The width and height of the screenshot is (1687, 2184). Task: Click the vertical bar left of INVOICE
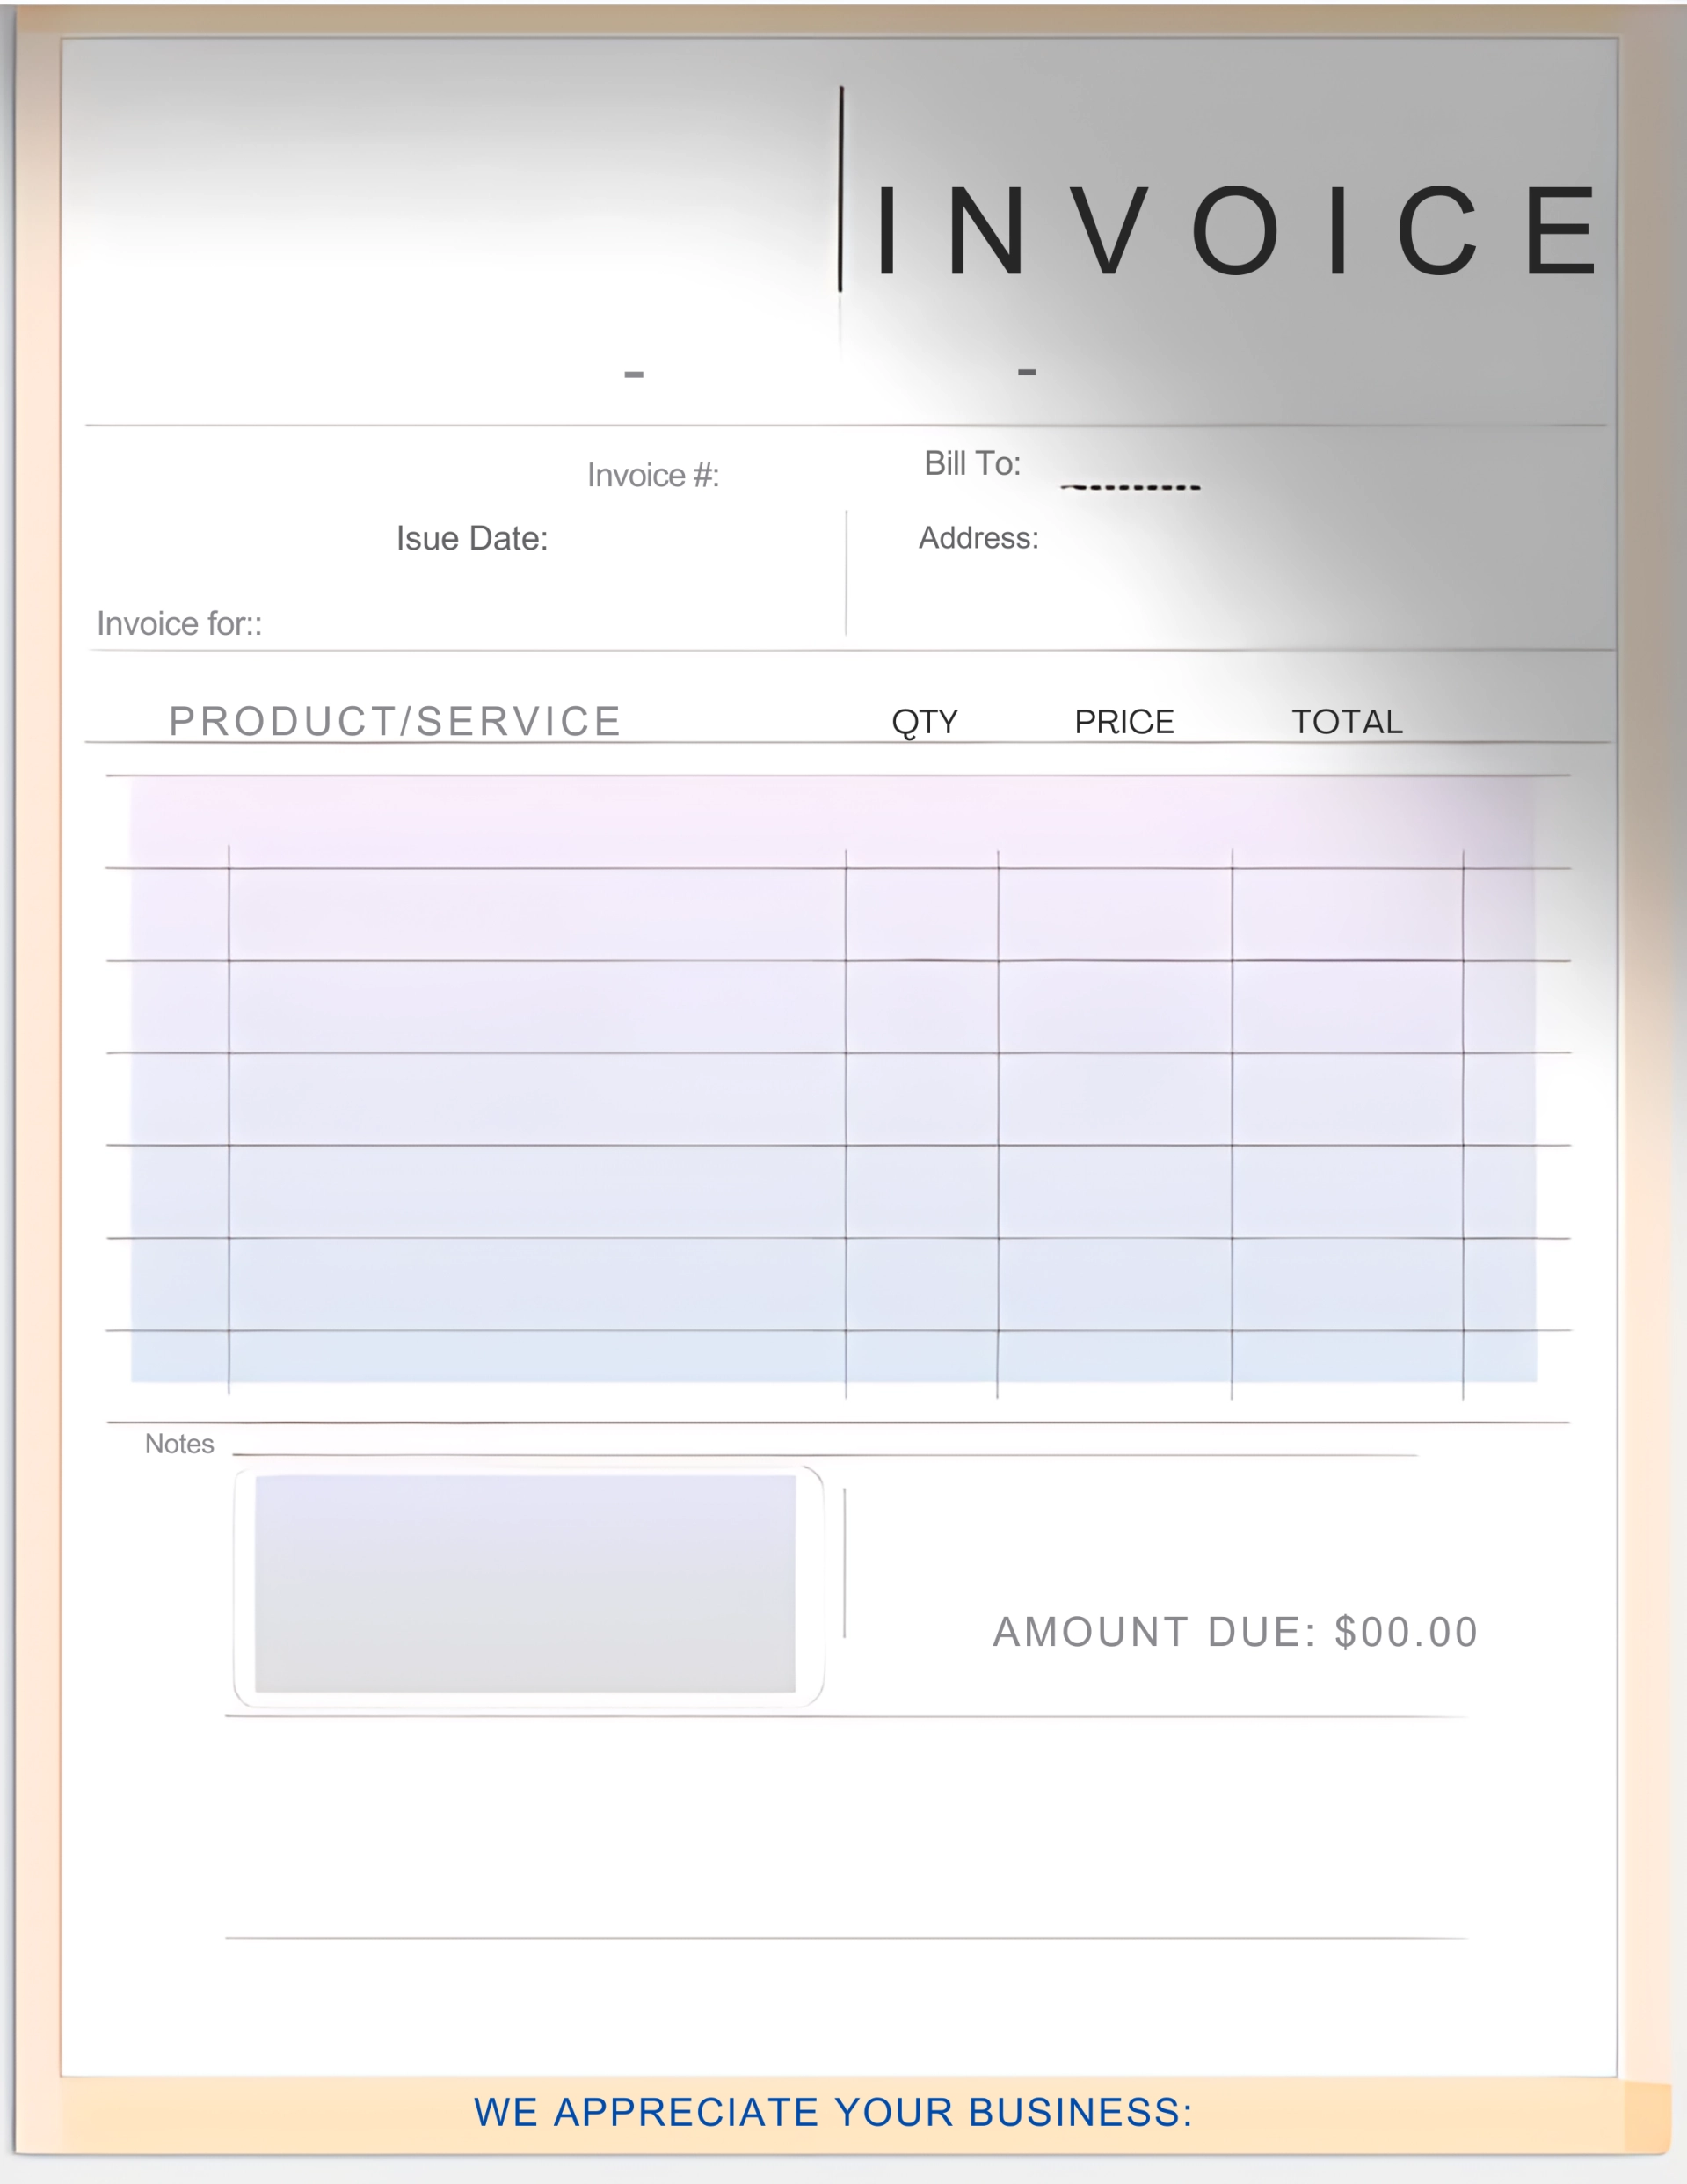[x=840, y=190]
